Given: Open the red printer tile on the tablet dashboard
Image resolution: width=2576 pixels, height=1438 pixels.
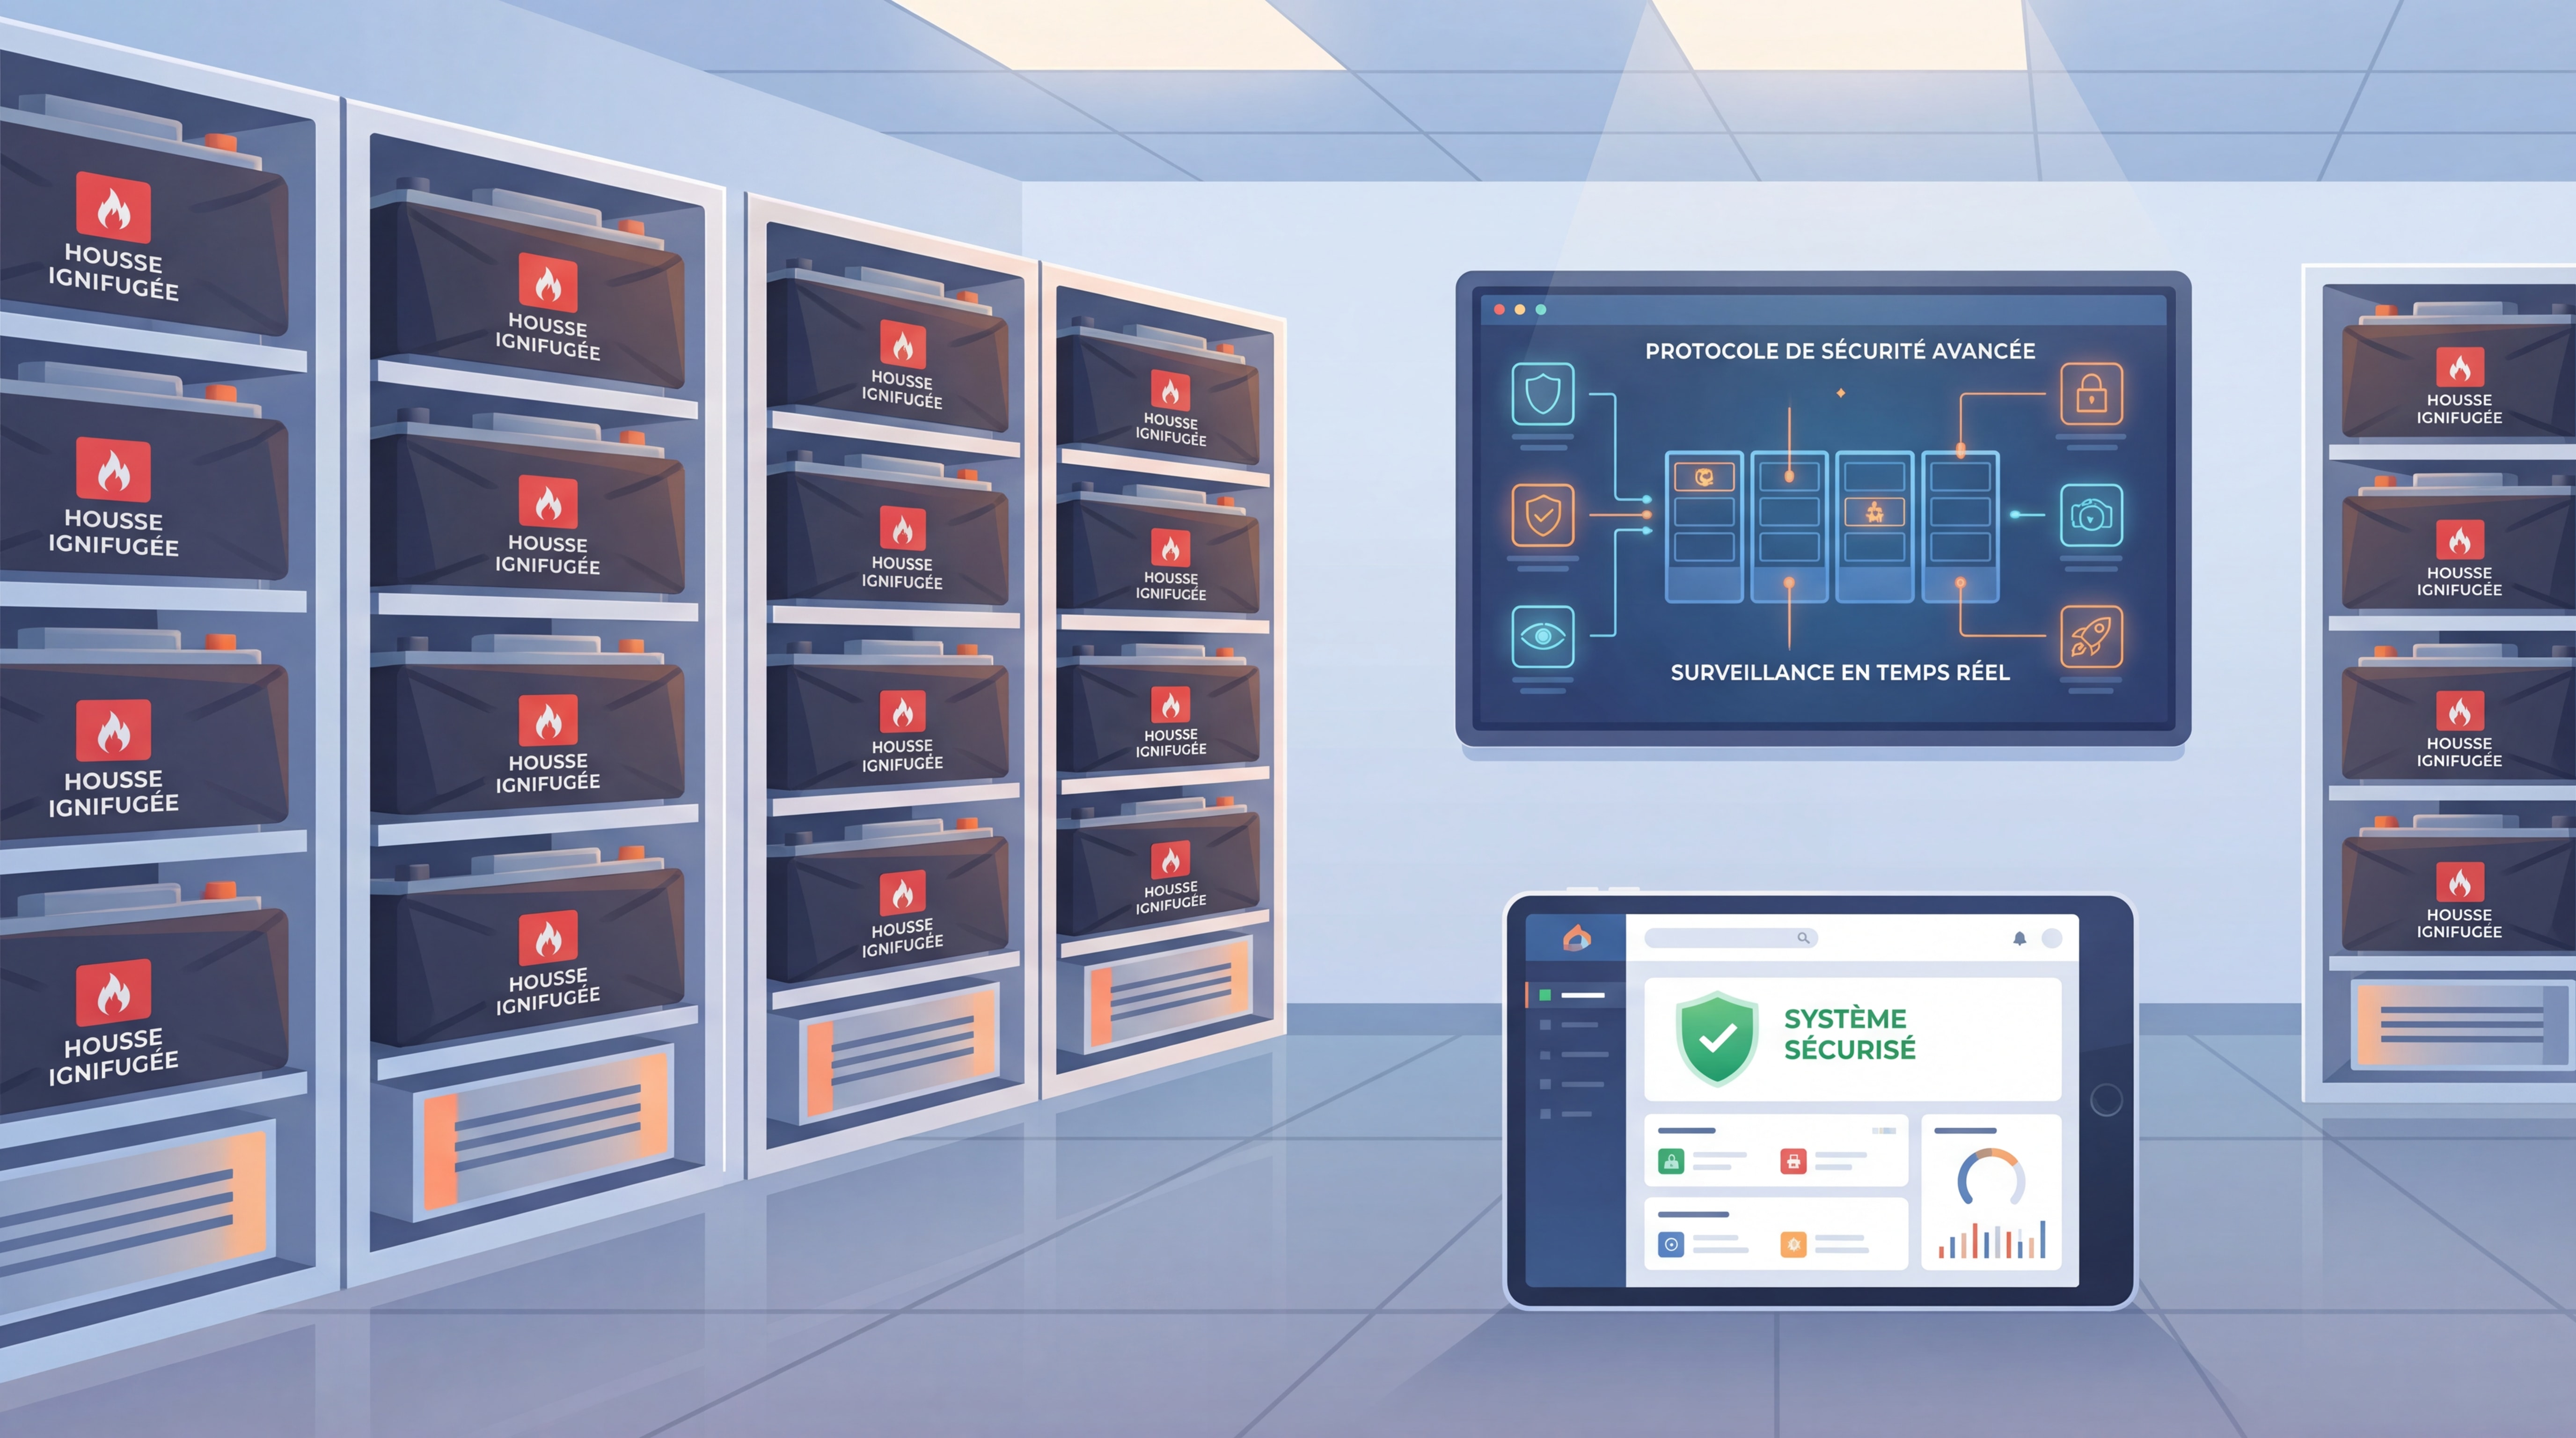Looking at the screenshot, I should pyautogui.click(x=1793, y=1161).
